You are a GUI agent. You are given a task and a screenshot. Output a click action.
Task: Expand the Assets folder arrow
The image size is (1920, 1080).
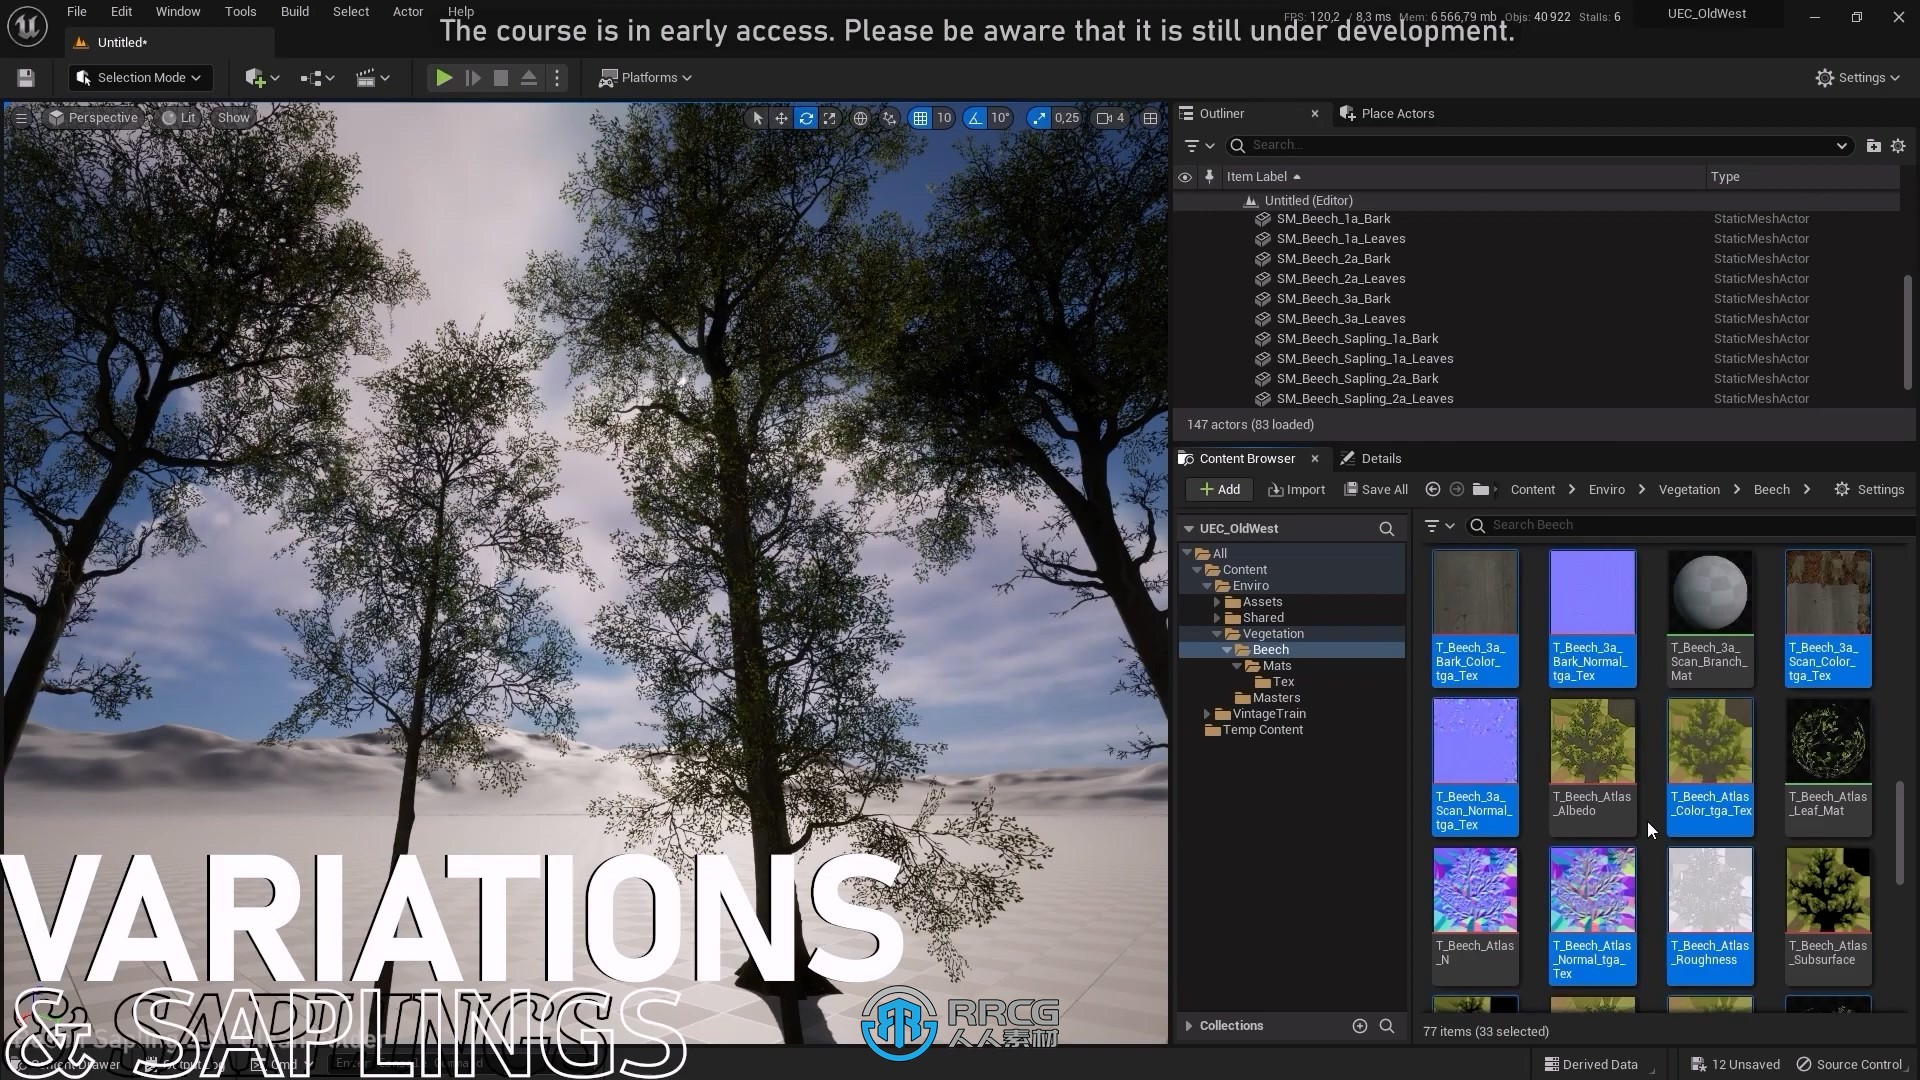(1217, 602)
